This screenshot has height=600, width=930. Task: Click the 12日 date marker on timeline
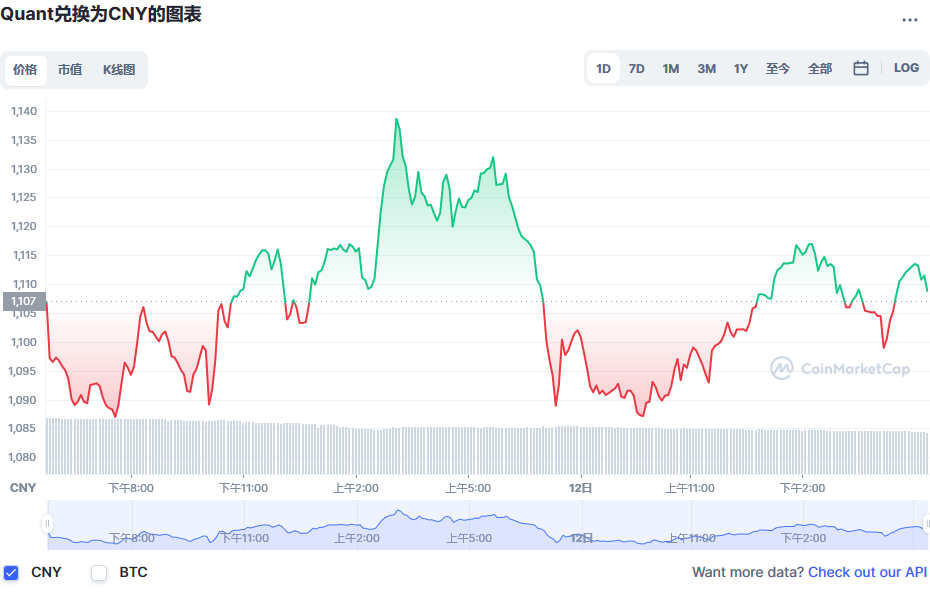point(579,487)
